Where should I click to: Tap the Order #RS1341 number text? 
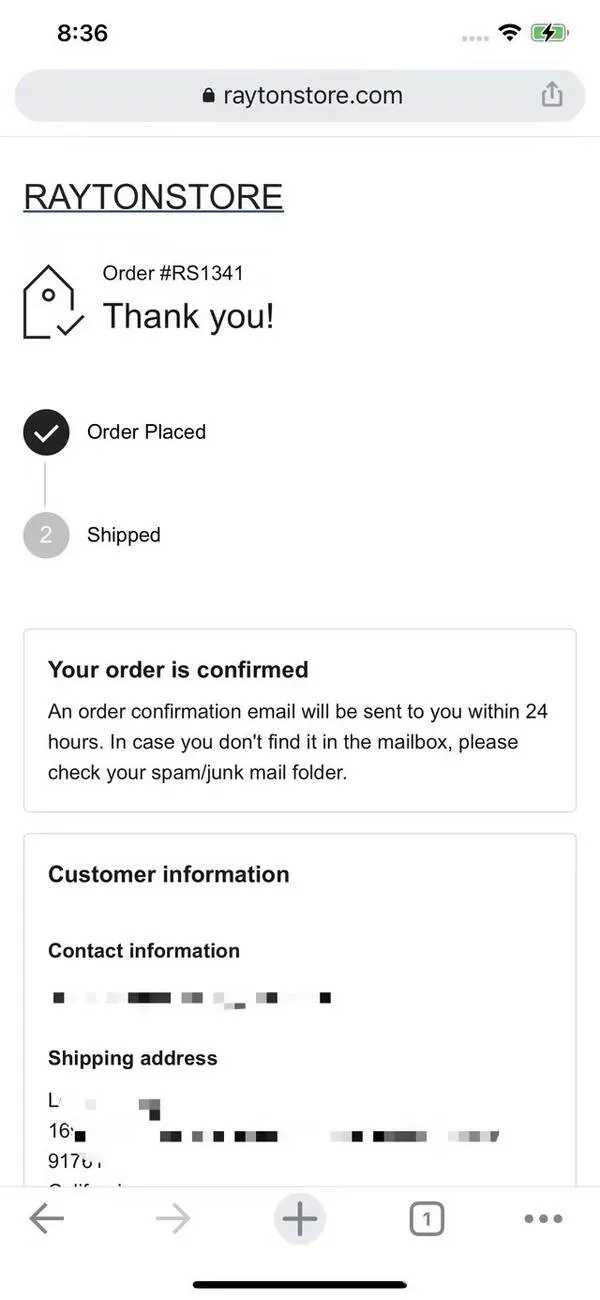173,273
